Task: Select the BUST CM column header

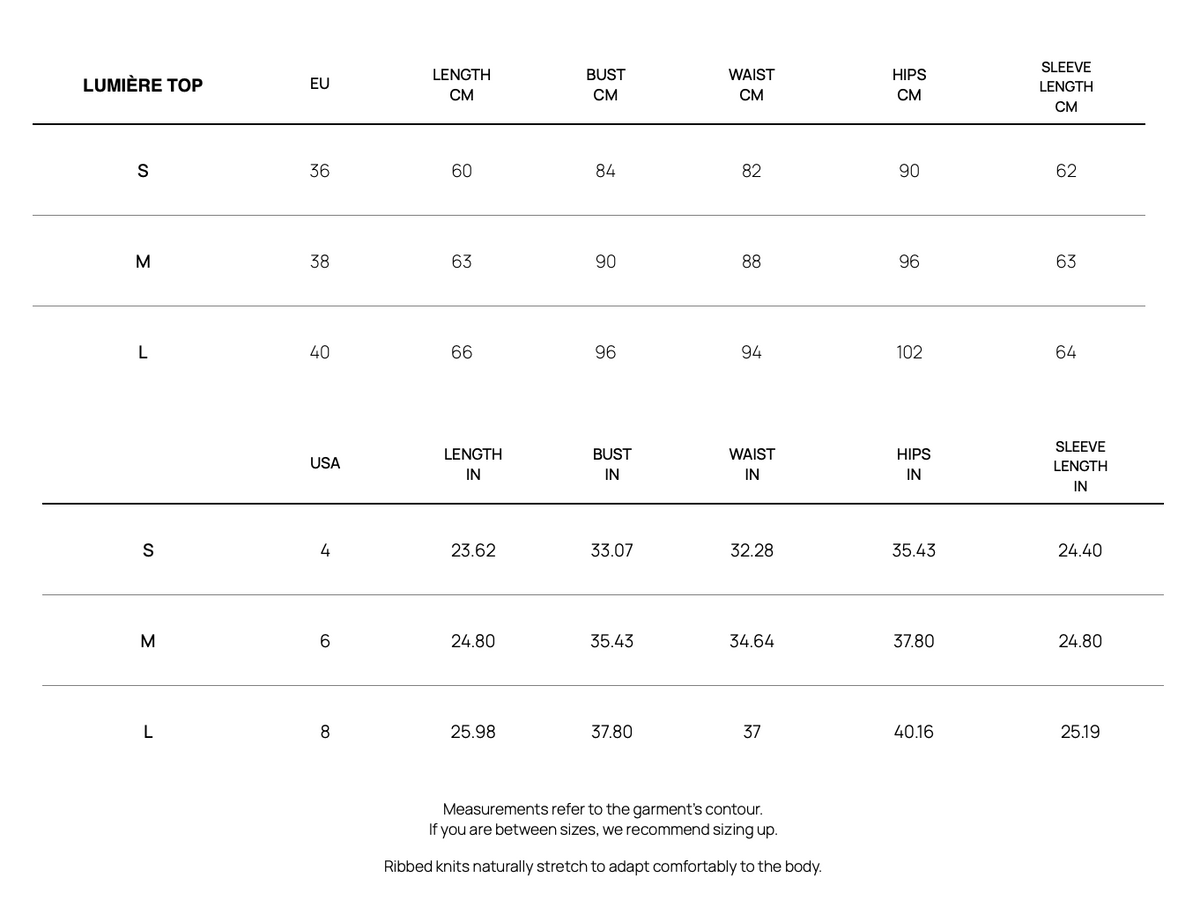Action: pos(605,85)
